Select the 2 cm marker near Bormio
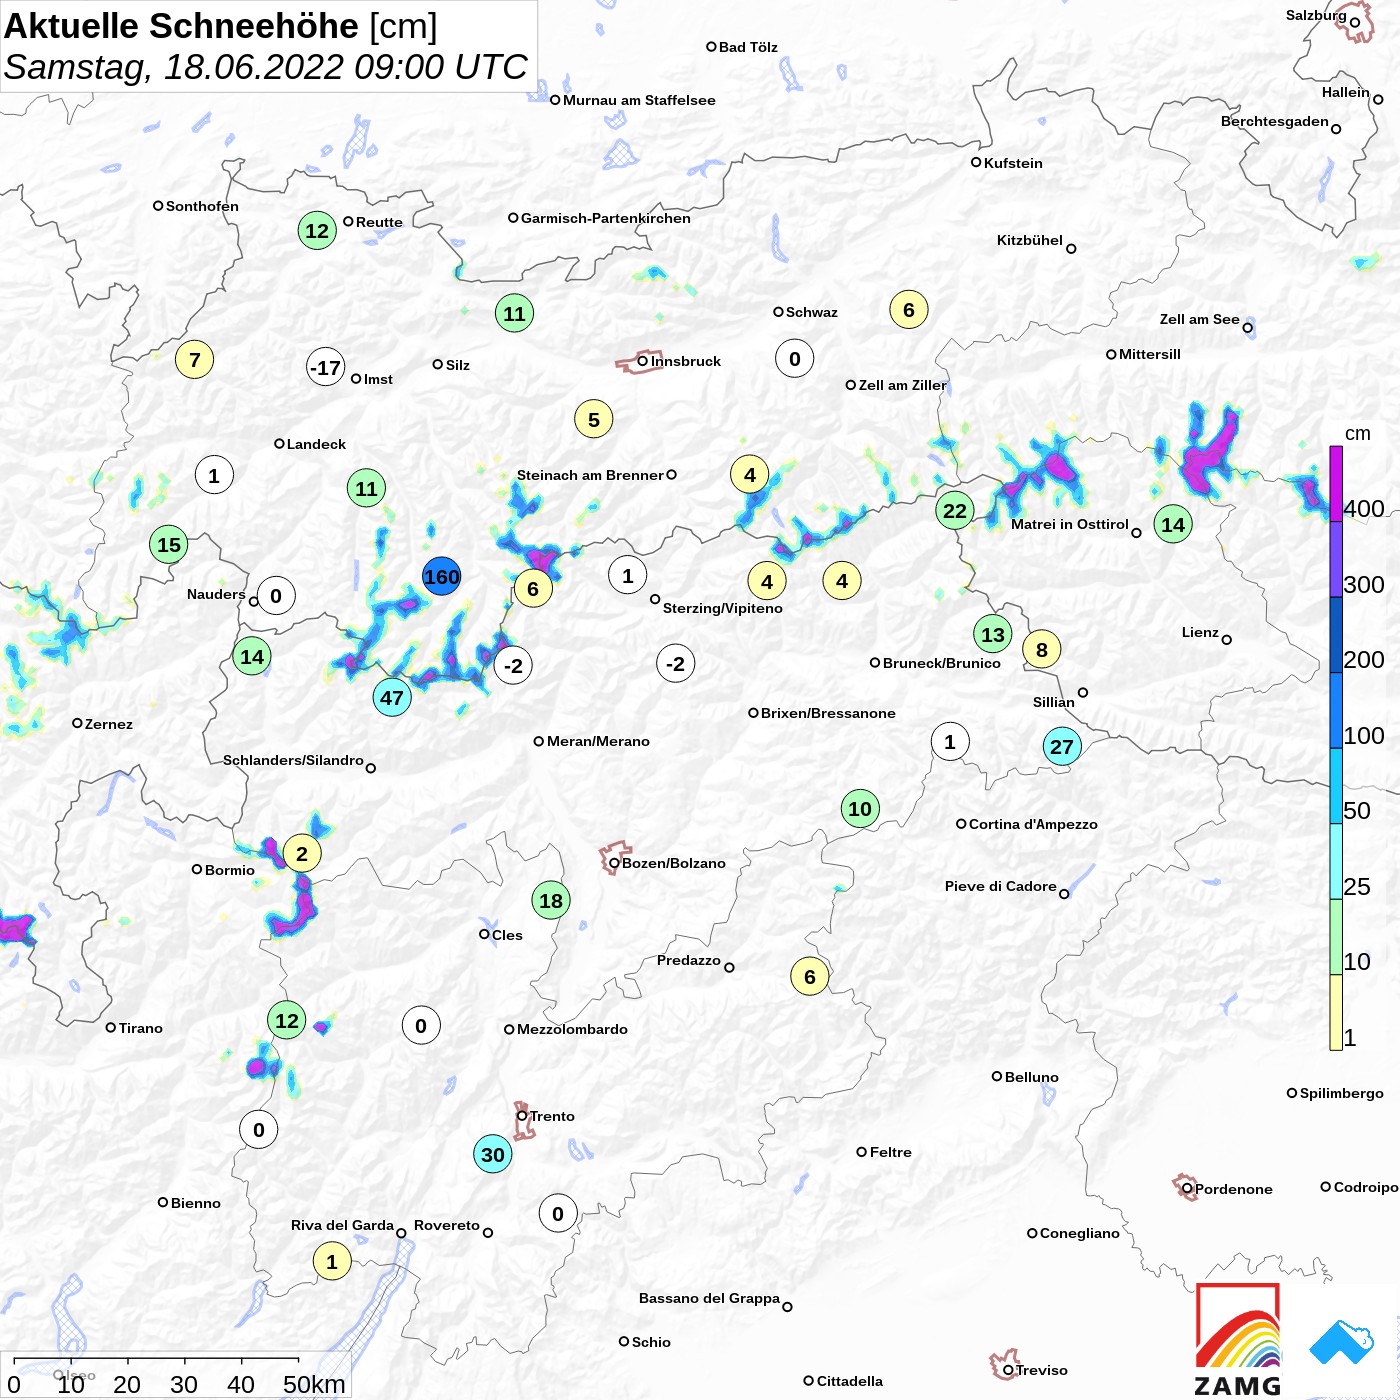This screenshot has height=1400, width=1400. [x=302, y=853]
